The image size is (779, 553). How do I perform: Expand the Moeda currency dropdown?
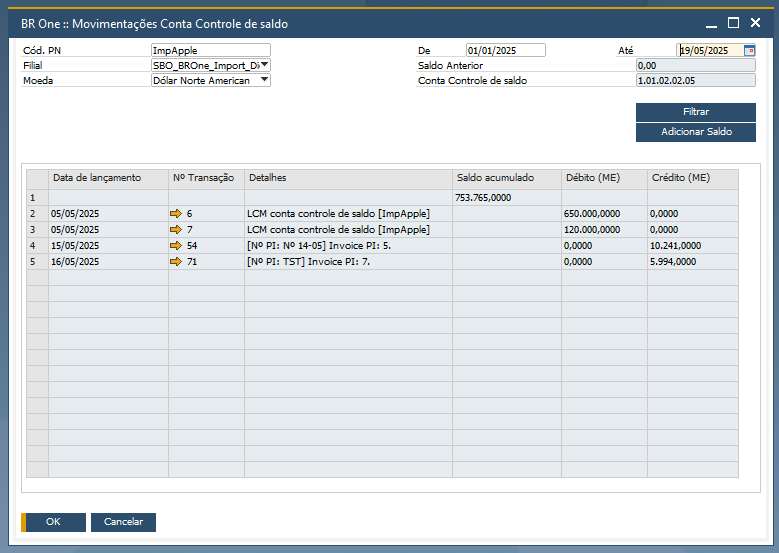coord(265,79)
